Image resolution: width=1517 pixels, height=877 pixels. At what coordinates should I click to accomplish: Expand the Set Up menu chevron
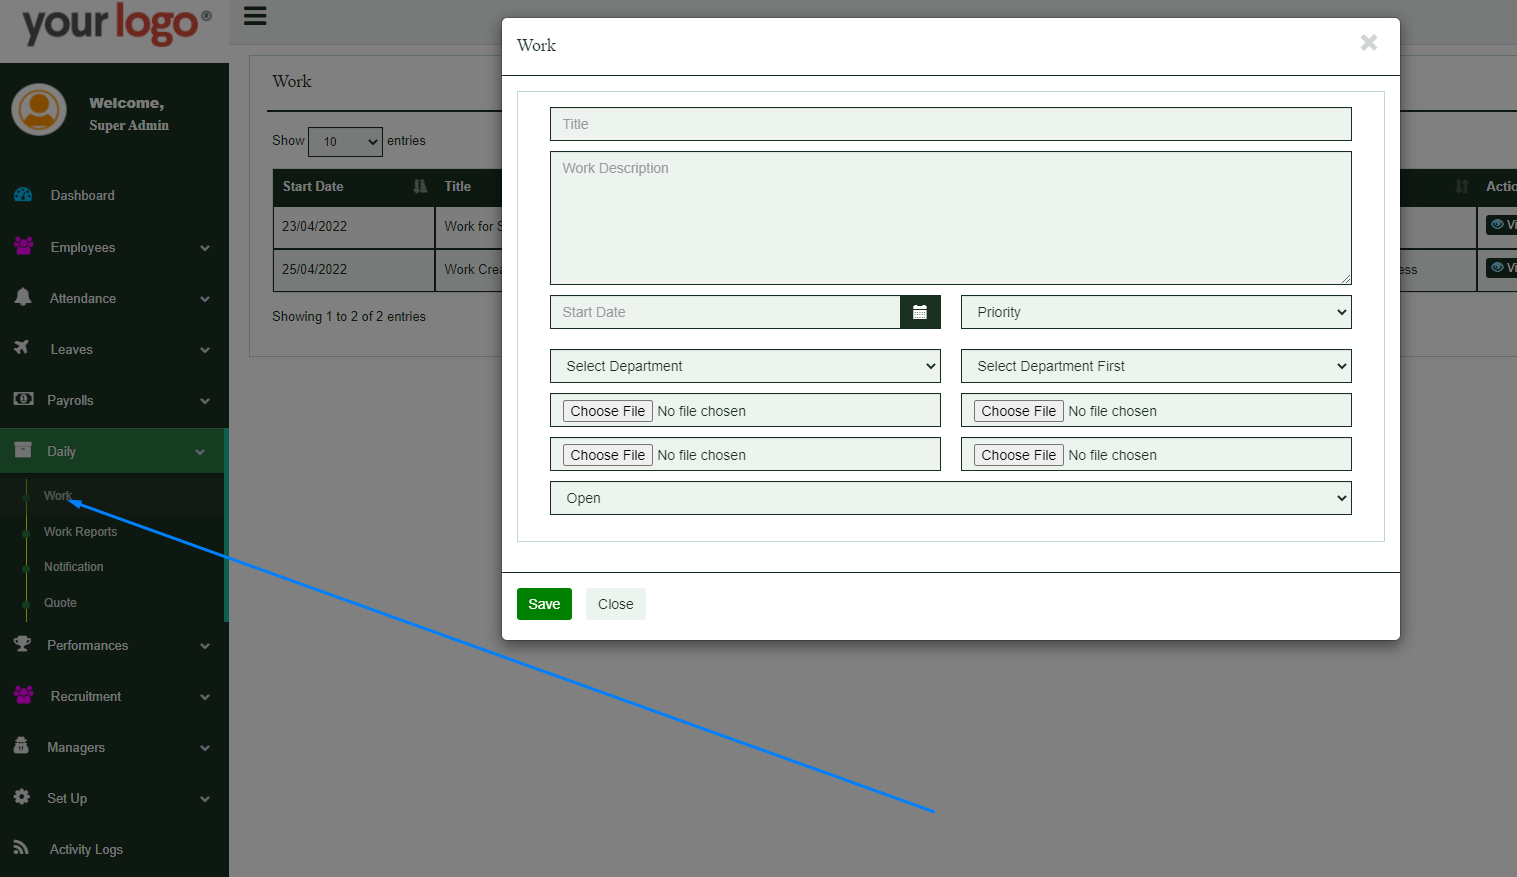tap(205, 799)
